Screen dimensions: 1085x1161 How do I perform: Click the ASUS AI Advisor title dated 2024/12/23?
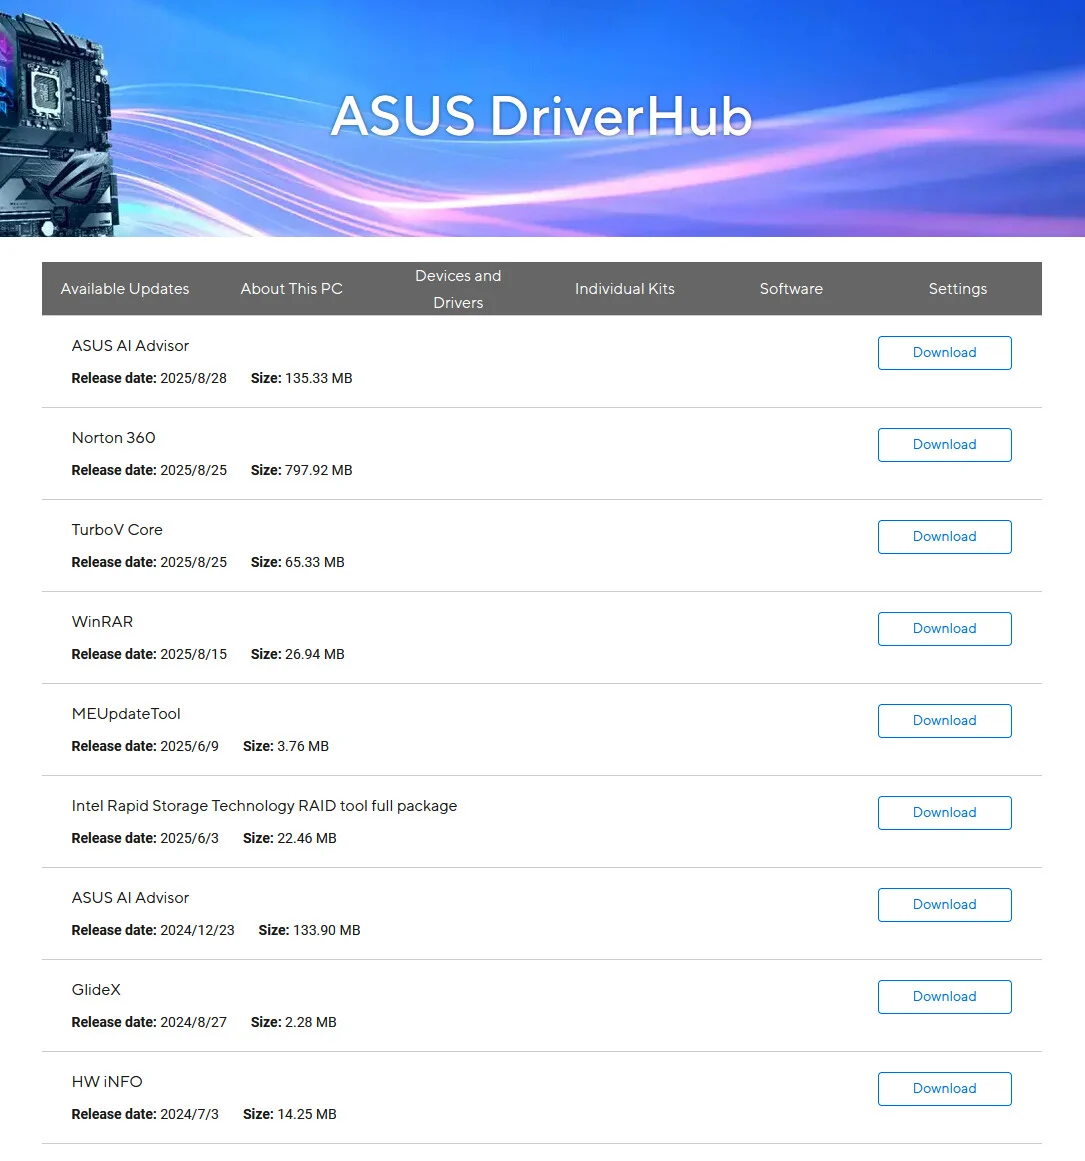coord(130,897)
